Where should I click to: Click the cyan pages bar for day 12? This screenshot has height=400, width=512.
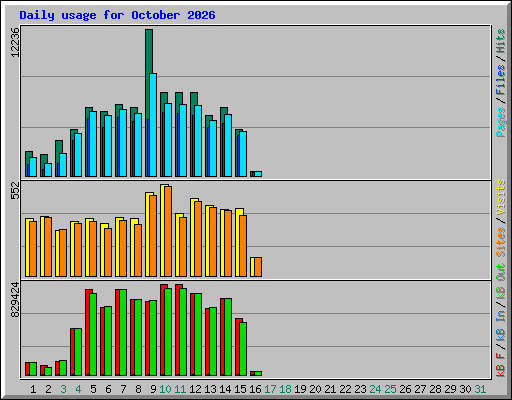pos(198,141)
